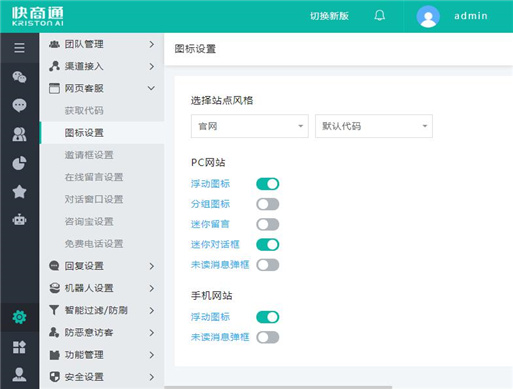Open the pie chart statistics icon
The width and height of the screenshot is (513, 389).
tap(19, 163)
